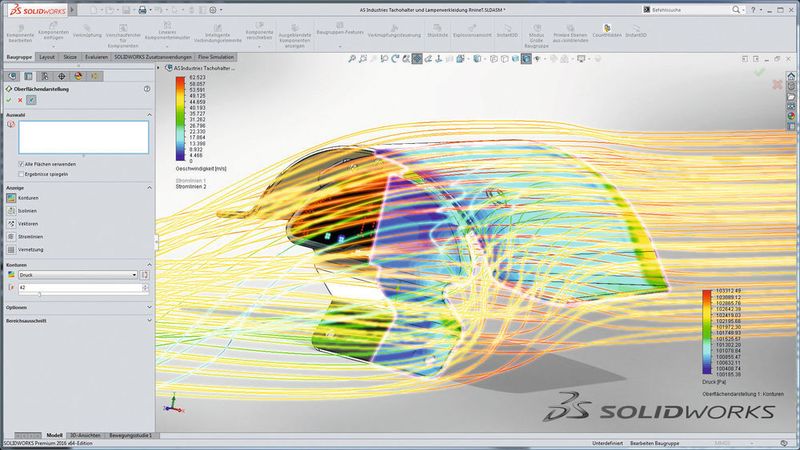The width and height of the screenshot is (800, 450).
Task: Open the Bewegungsstudie 1 bottom tab
Action: (130, 435)
